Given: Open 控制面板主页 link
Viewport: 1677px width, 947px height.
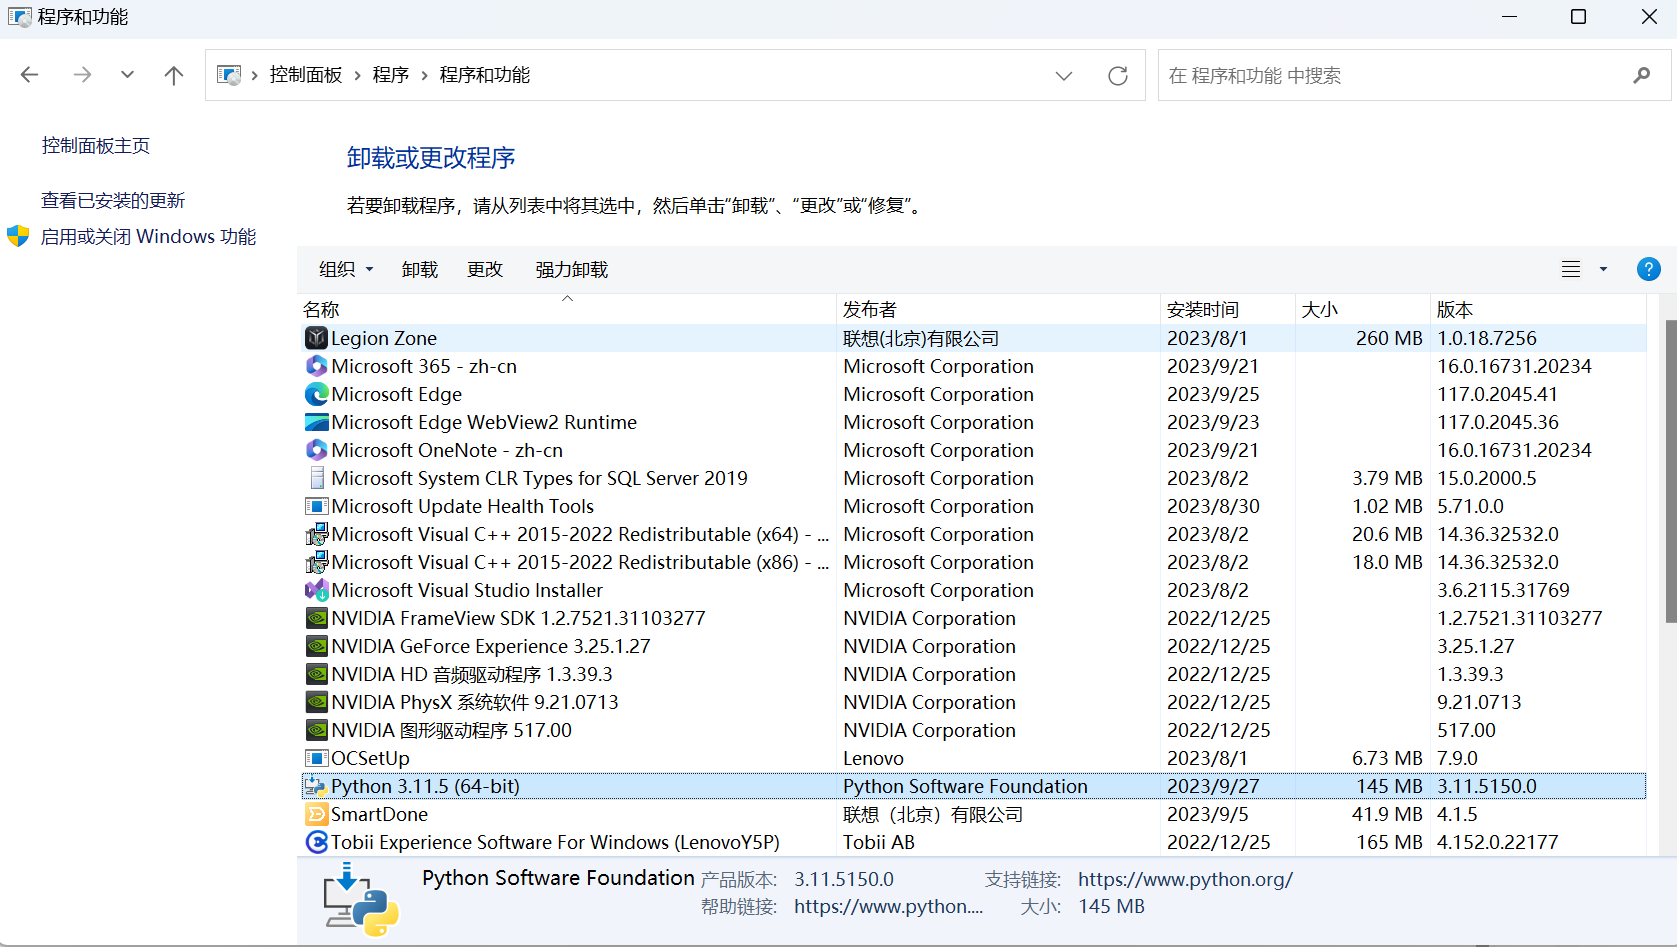Looking at the screenshot, I should point(96,146).
